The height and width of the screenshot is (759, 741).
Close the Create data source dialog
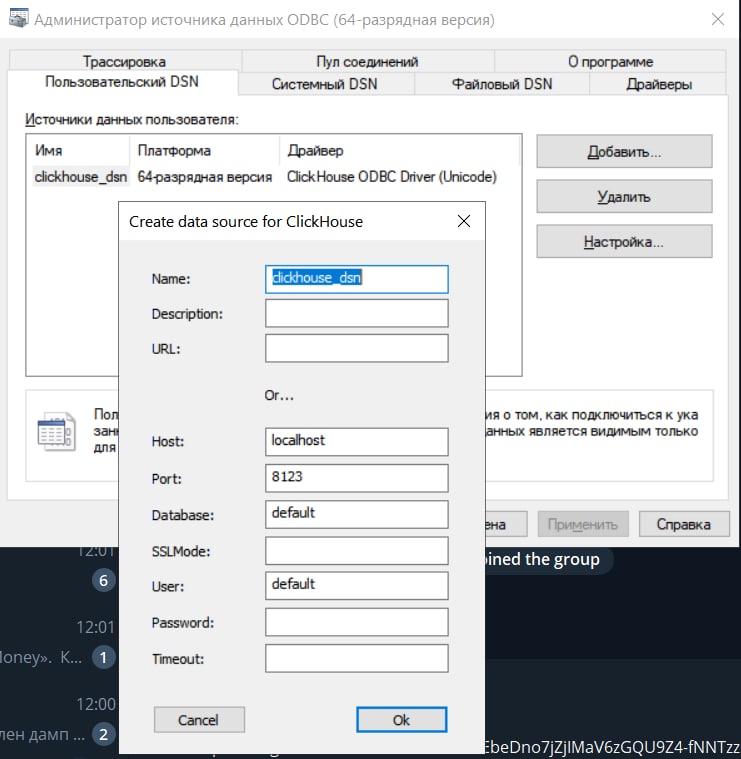point(464,221)
